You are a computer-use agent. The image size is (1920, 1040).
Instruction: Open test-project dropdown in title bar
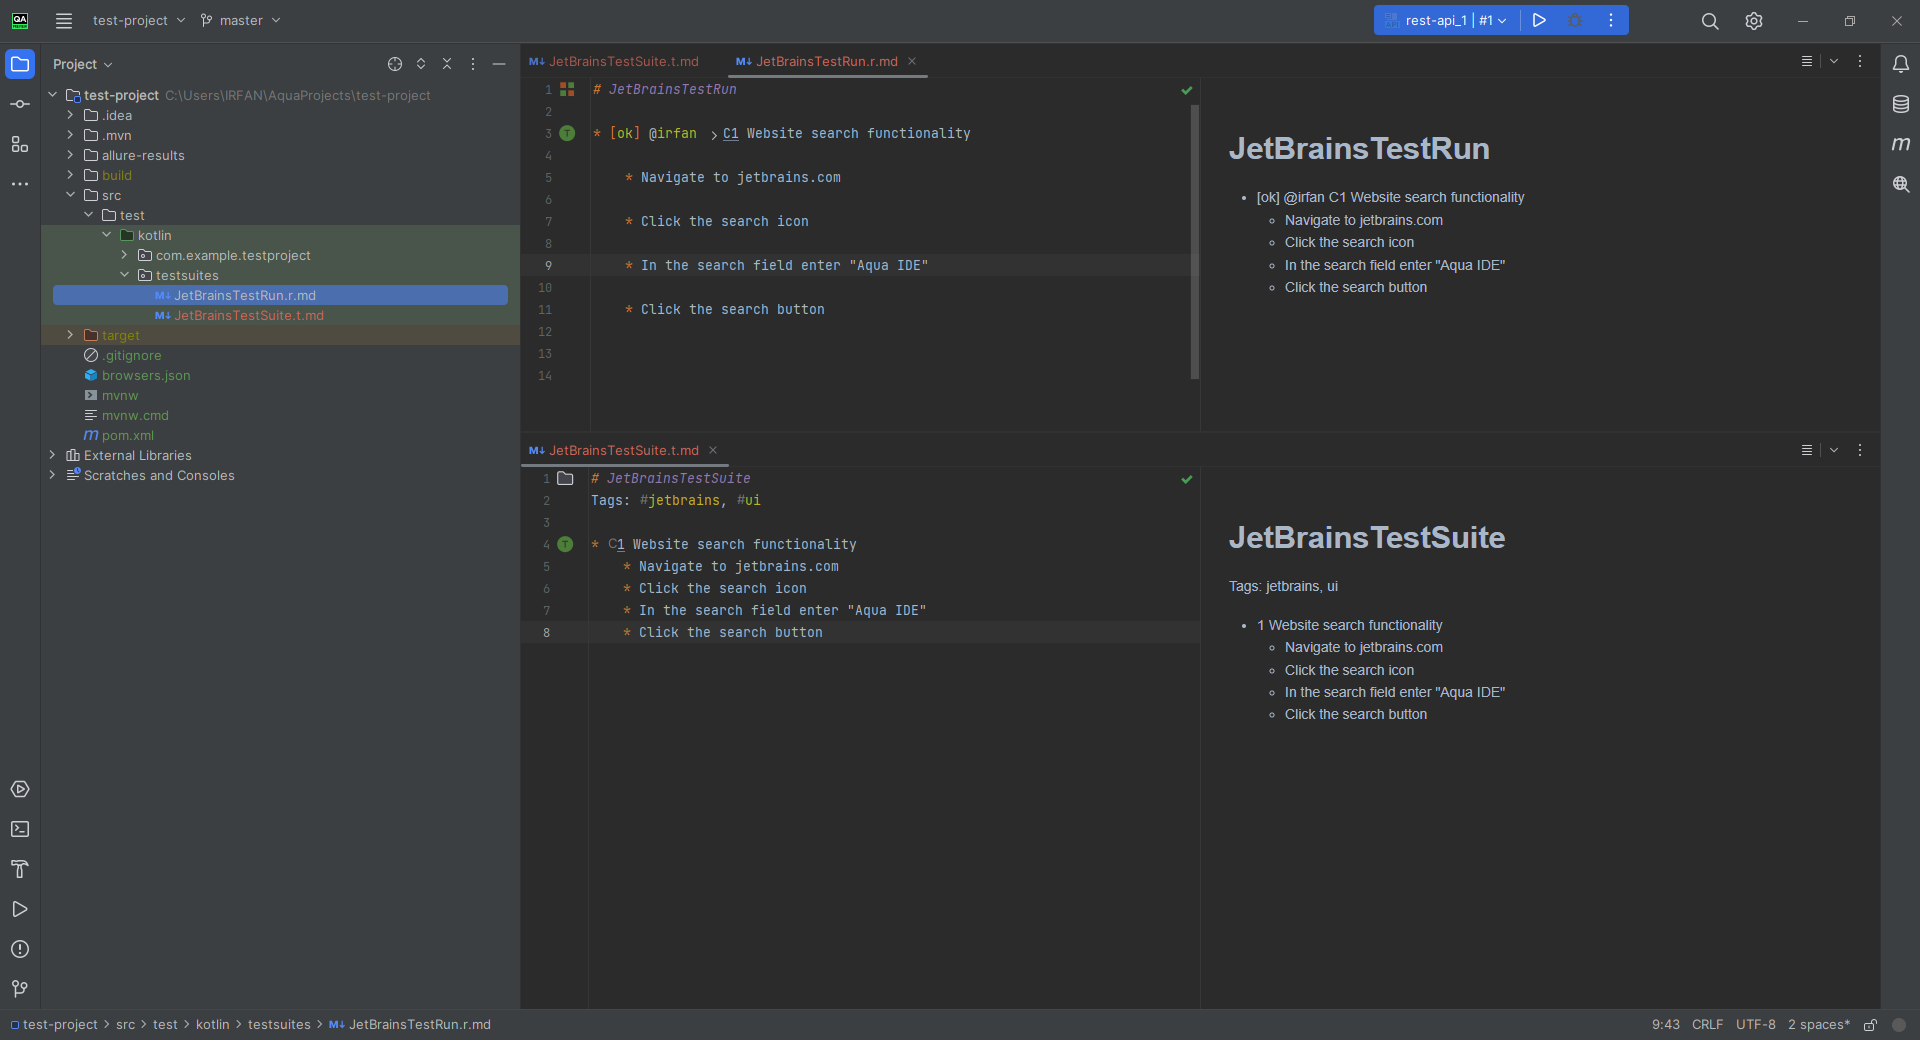138,20
